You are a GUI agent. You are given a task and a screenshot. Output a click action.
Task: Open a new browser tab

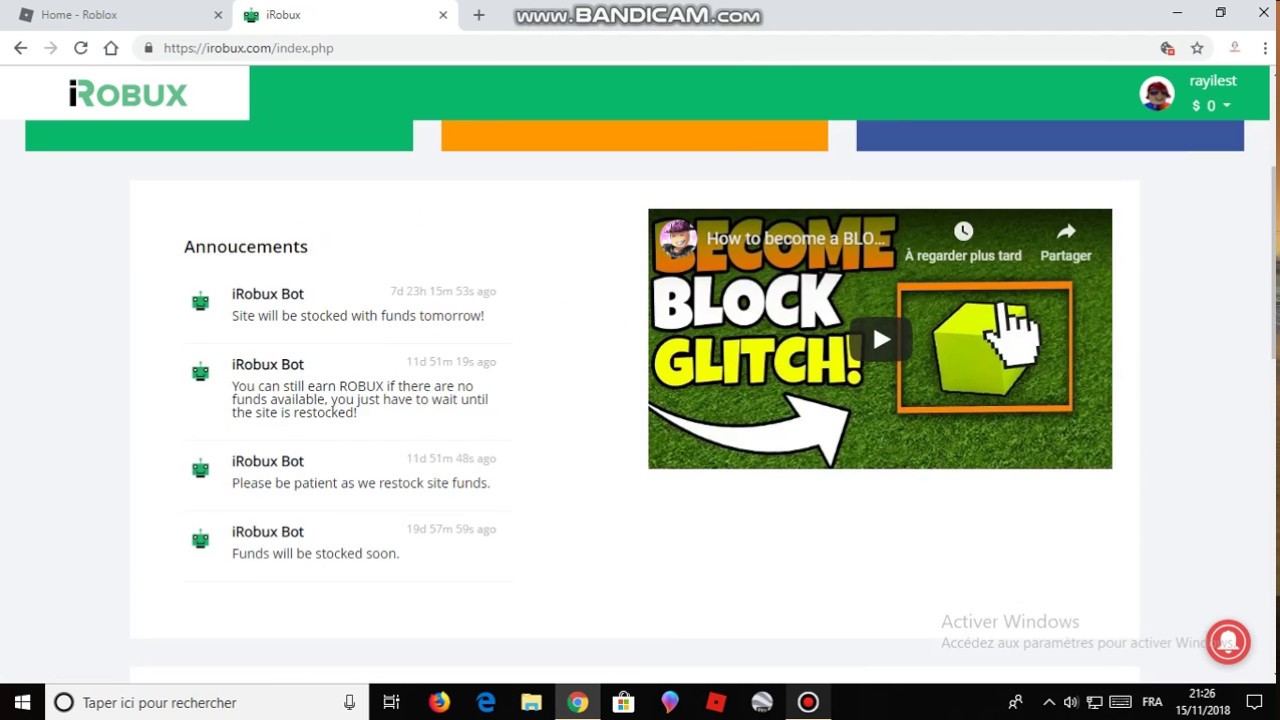(x=478, y=15)
